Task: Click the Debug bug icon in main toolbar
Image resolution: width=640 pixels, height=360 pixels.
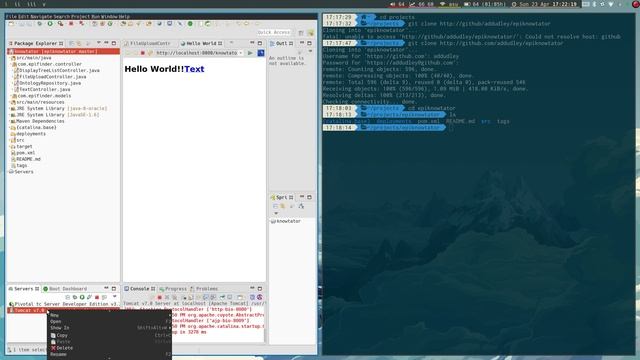Action: pos(40,24)
